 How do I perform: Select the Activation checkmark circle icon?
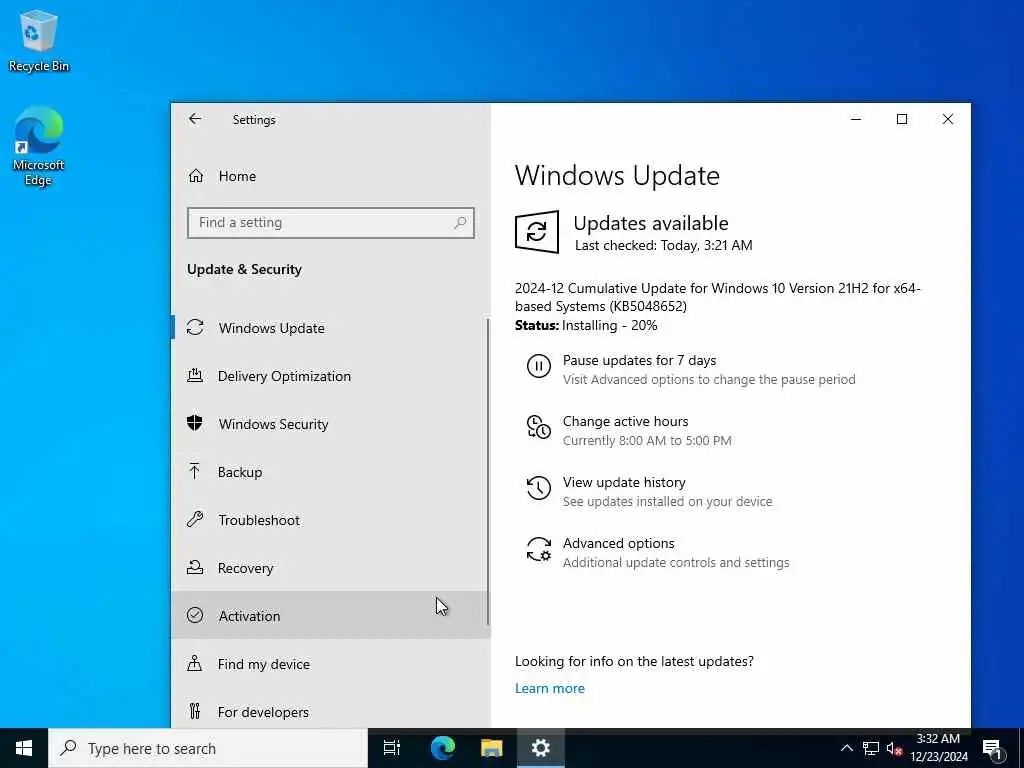195,615
